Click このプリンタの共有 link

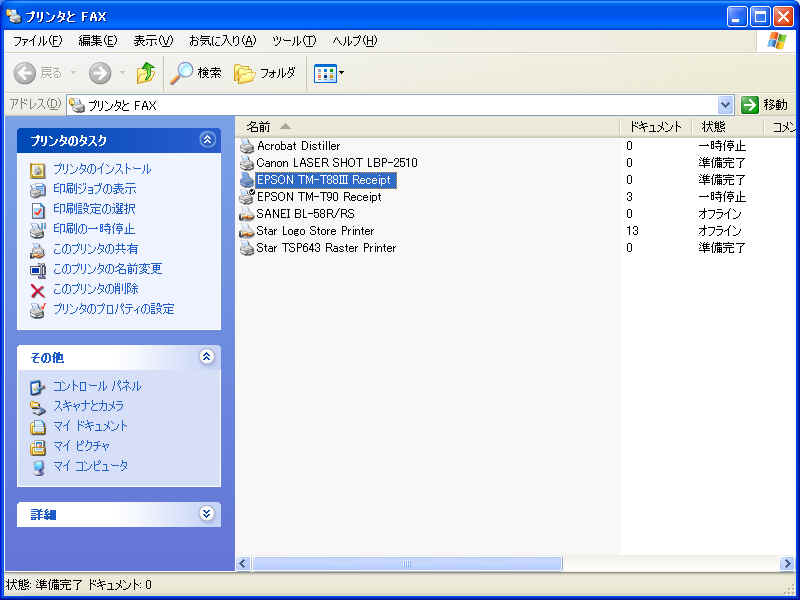pos(95,248)
